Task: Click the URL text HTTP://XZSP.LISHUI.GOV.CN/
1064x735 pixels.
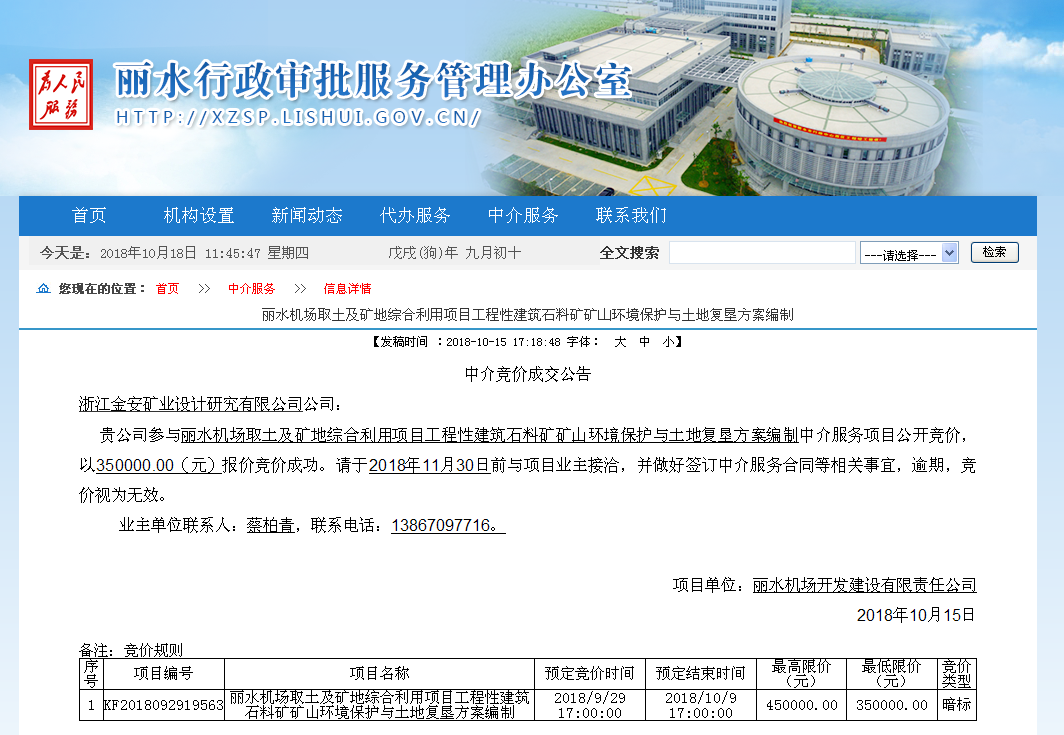Action: pyautogui.click(x=298, y=117)
